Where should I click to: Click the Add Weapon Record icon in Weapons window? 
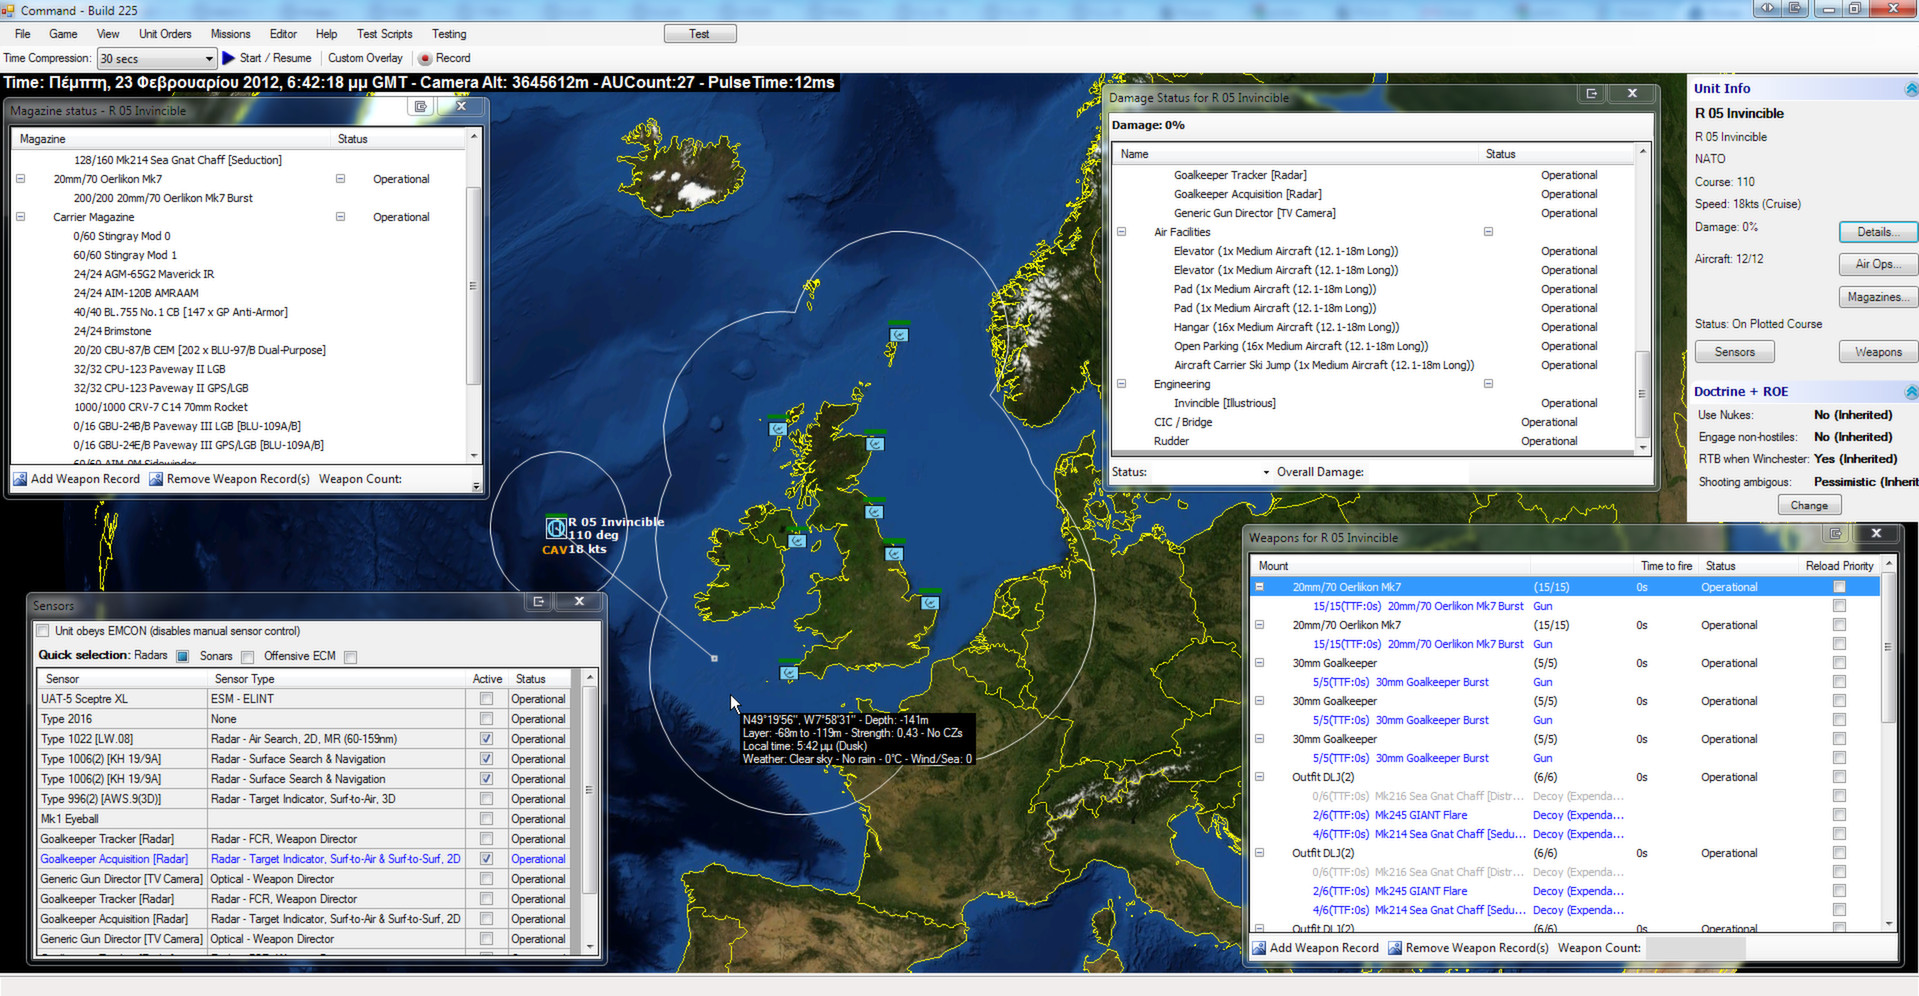1259,947
